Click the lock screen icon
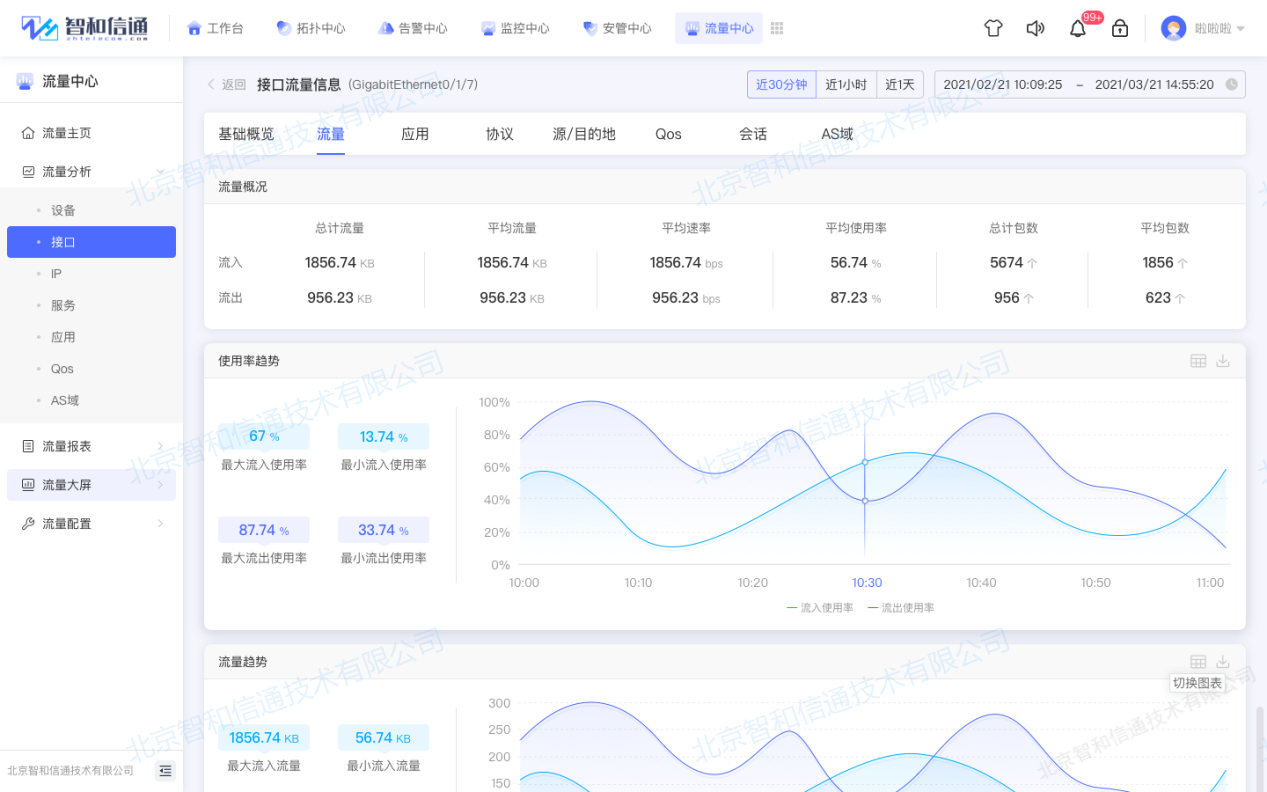This screenshot has height=792, width=1267. pos(1120,28)
